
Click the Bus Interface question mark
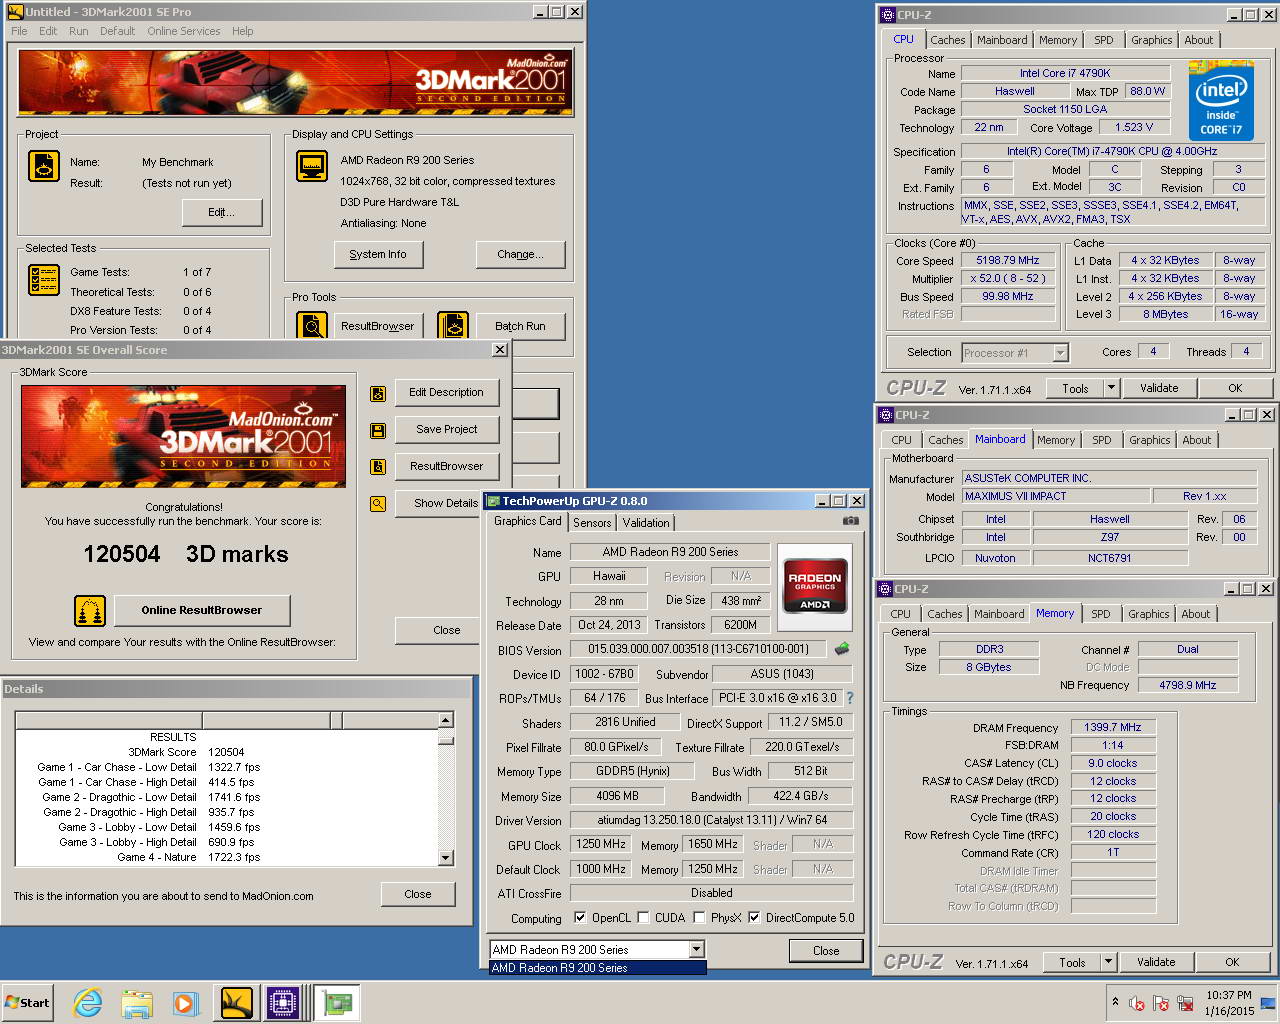click(x=850, y=698)
